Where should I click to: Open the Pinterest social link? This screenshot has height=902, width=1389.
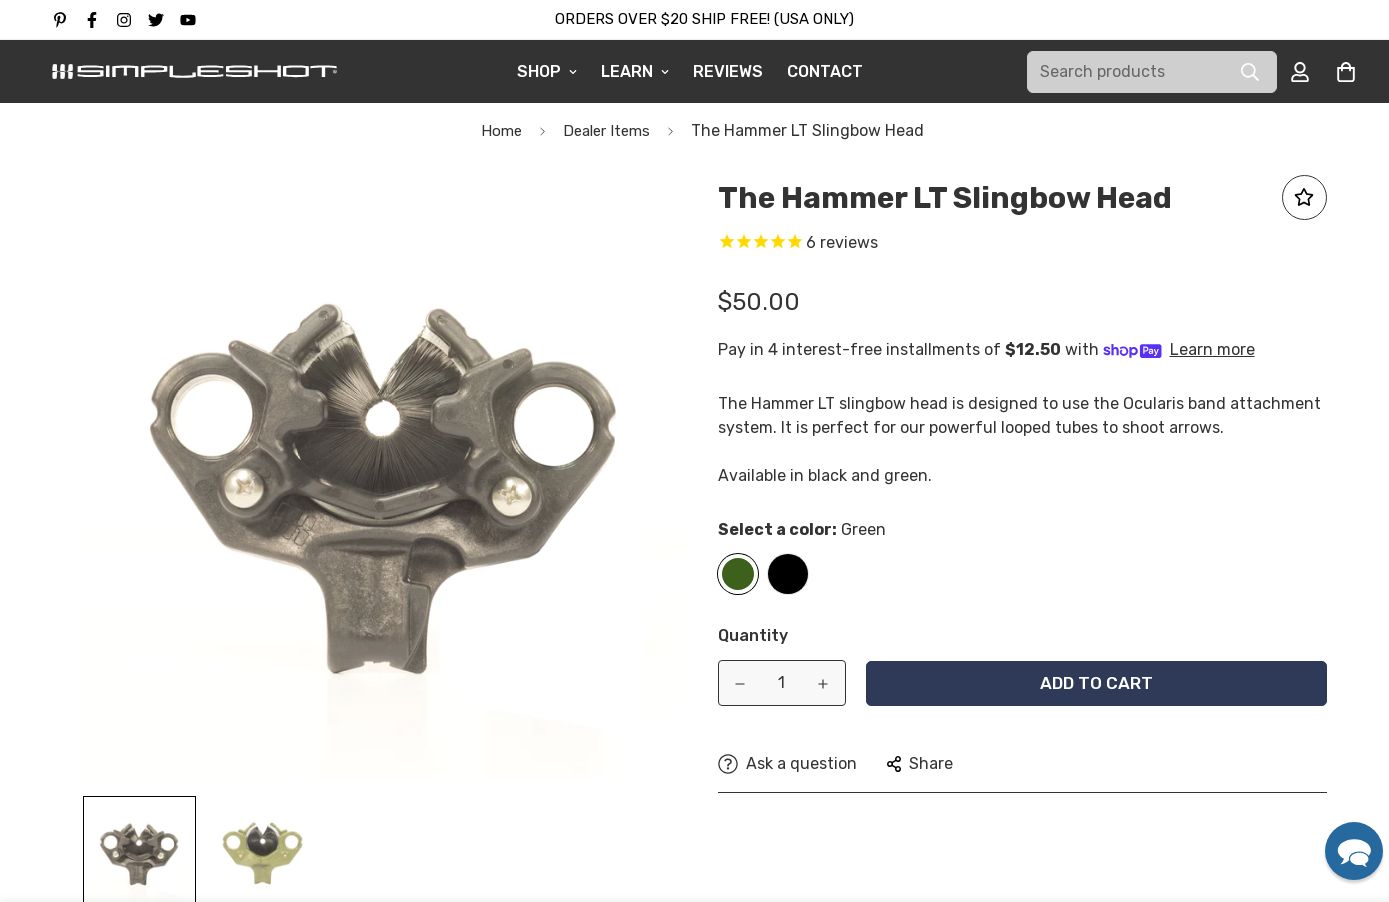coord(60,20)
